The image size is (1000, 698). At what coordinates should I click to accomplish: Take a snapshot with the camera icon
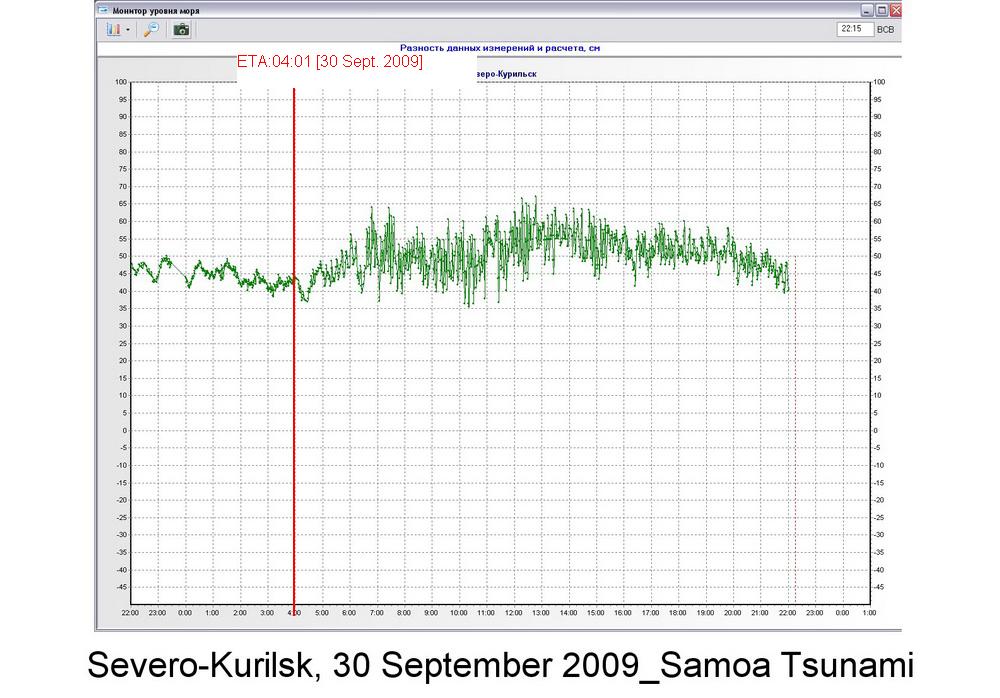(x=181, y=30)
